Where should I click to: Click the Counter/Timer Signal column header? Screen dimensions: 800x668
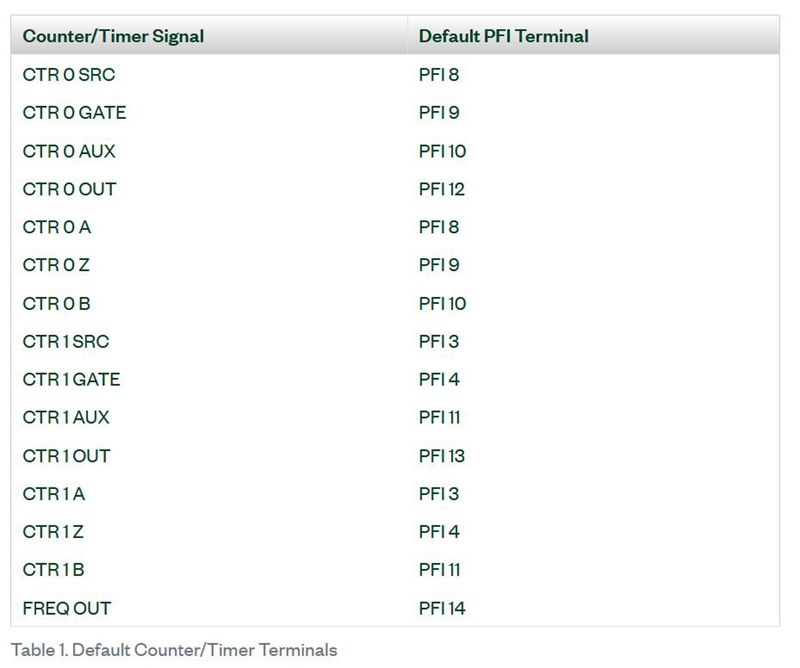pos(113,36)
